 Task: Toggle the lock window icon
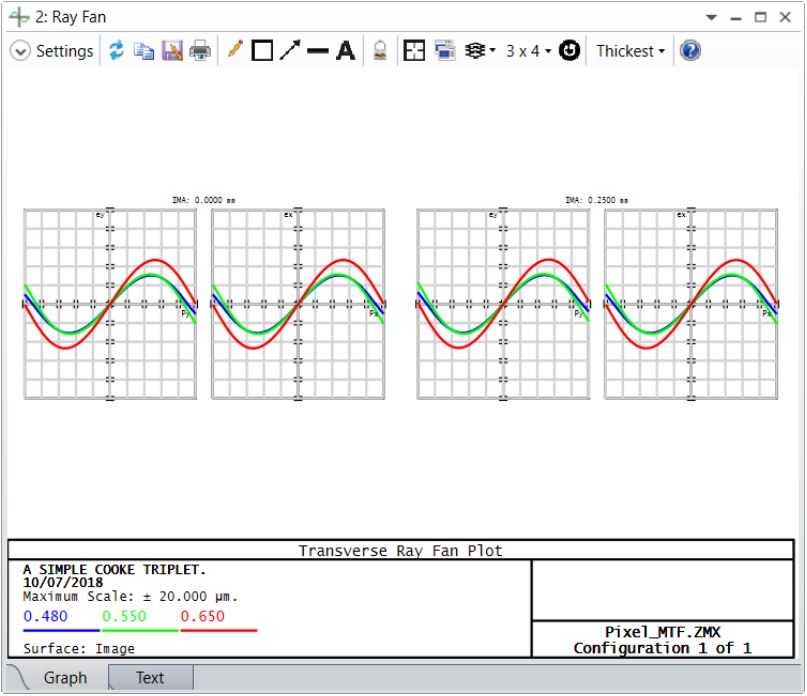point(380,50)
